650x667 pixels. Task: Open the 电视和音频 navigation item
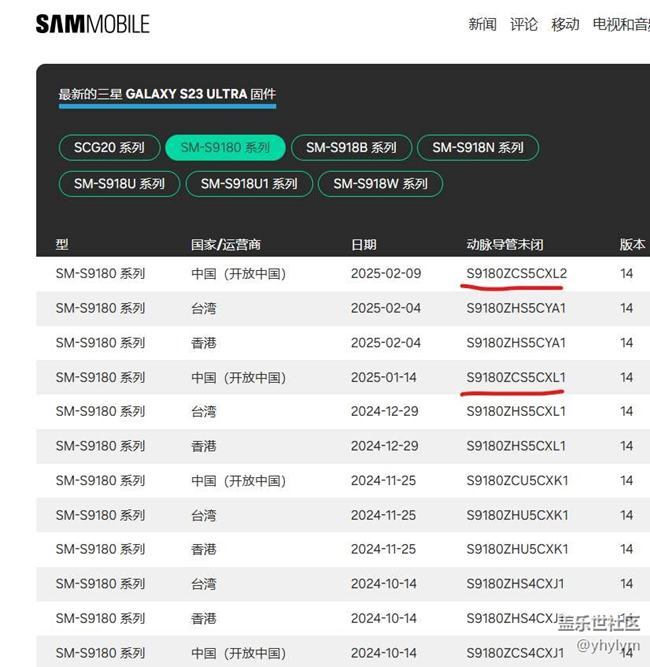pyautogui.click(x=620, y=24)
